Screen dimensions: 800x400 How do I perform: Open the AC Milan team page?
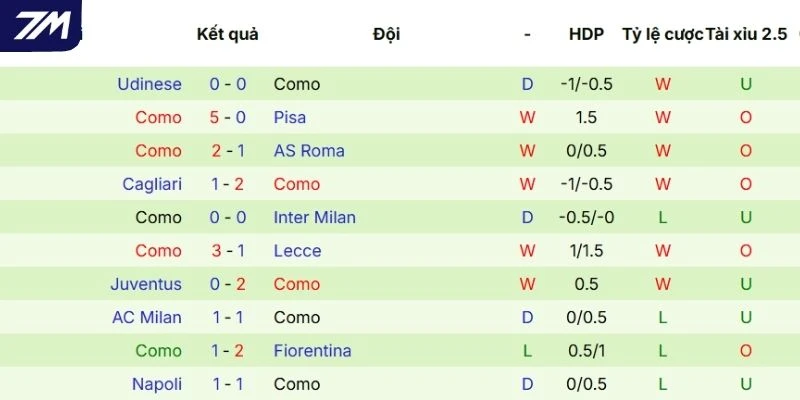pyautogui.click(x=147, y=317)
